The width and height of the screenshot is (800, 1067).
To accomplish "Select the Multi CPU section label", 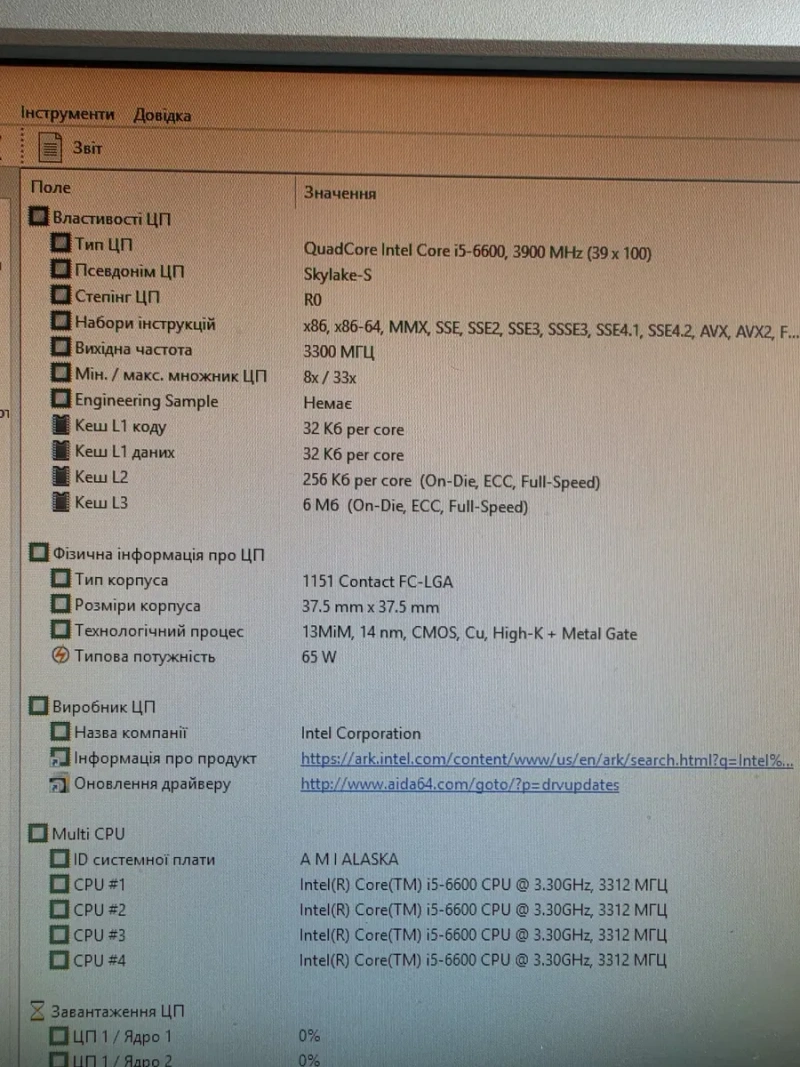I will (88, 834).
